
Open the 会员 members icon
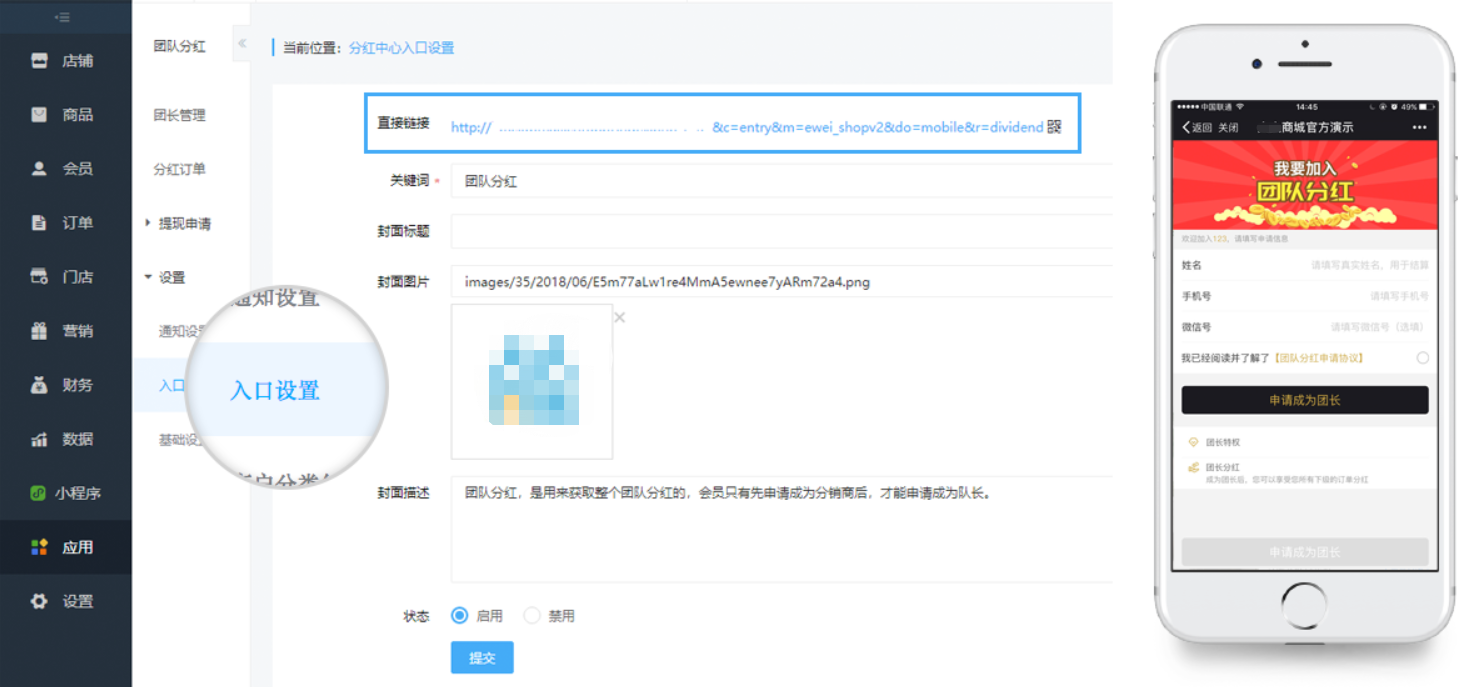39,168
